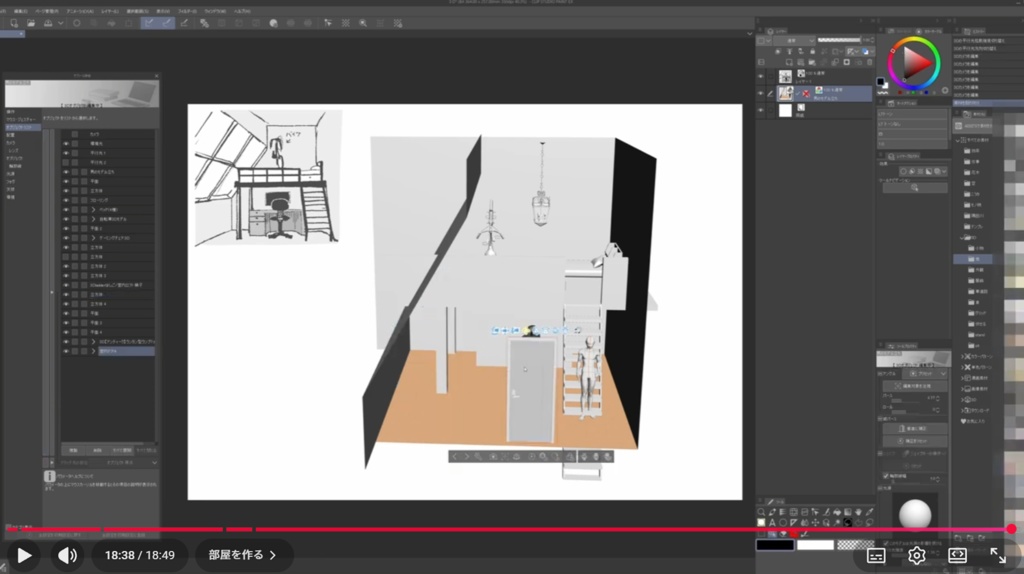Click the tool navigation button in Layer Property

click(x=914, y=188)
